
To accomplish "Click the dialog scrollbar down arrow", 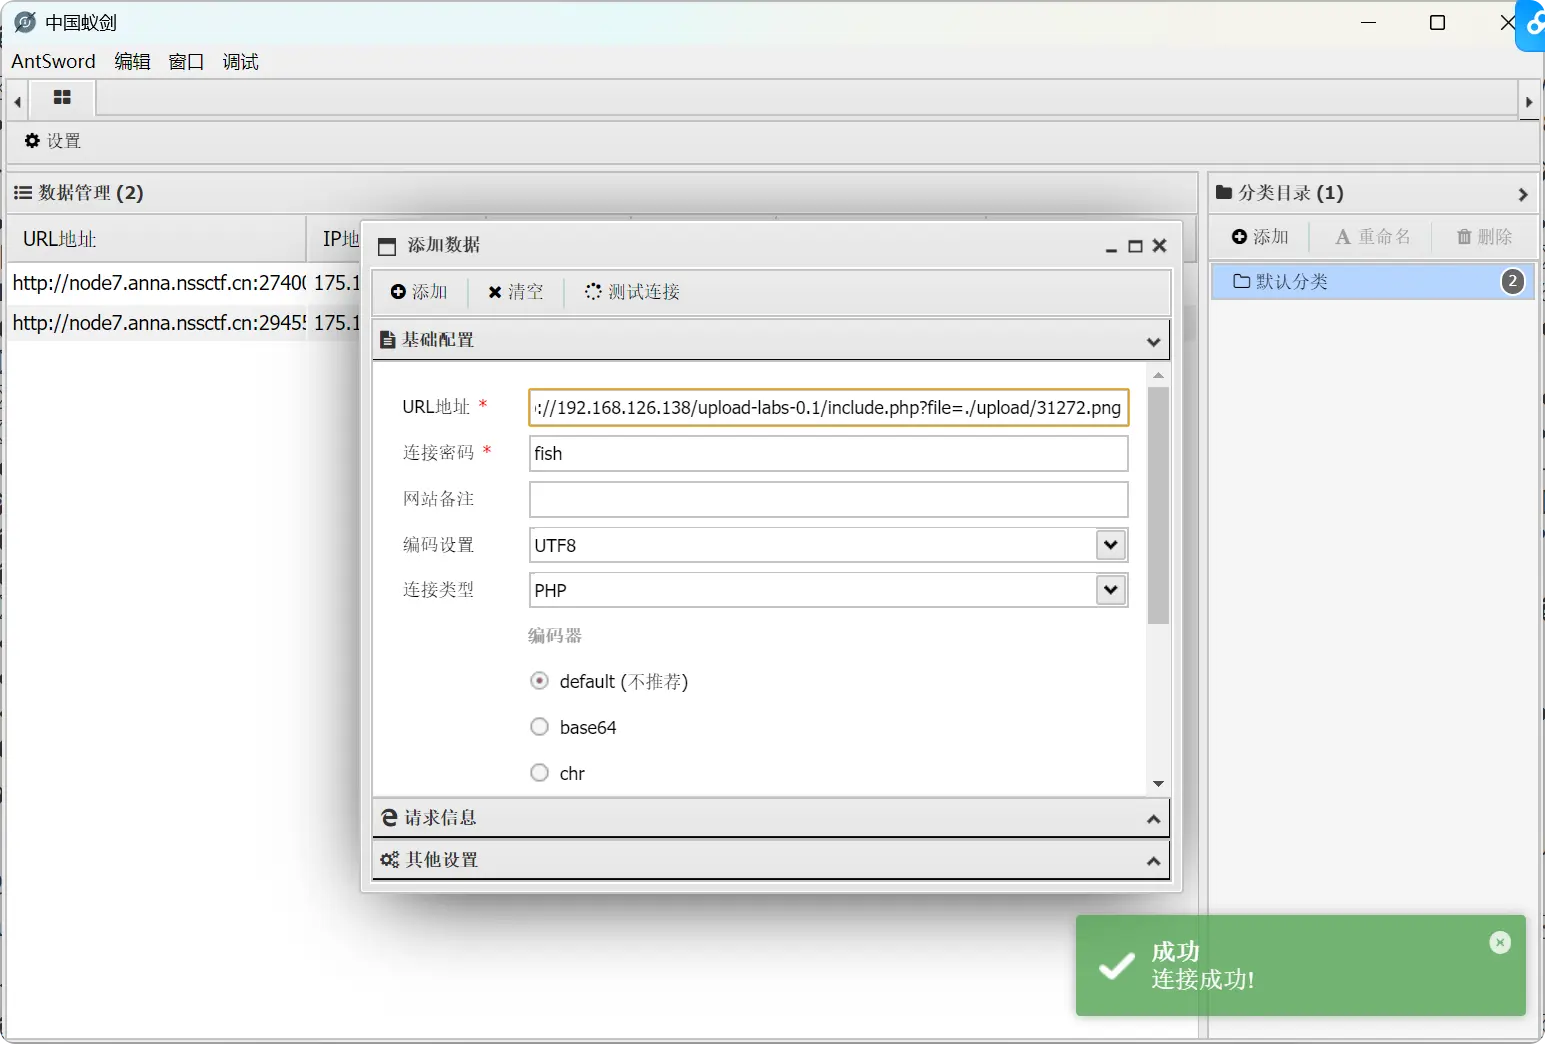I will pos(1158,784).
